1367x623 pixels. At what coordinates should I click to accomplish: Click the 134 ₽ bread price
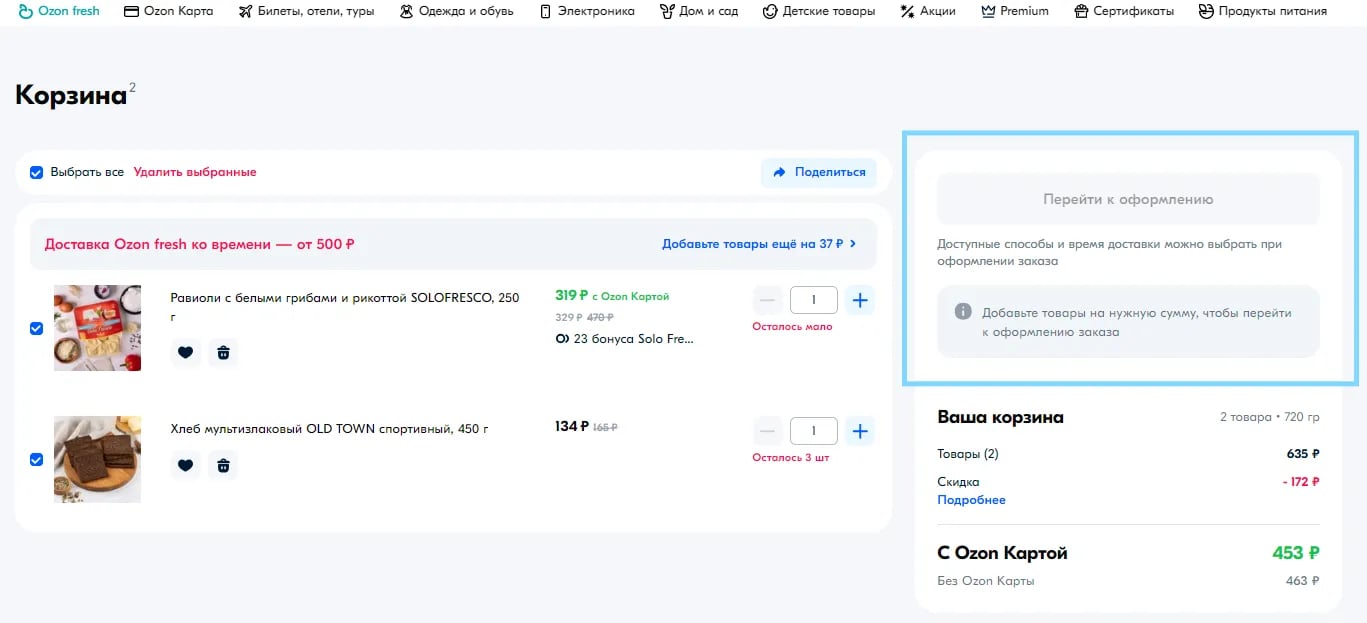click(571, 427)
